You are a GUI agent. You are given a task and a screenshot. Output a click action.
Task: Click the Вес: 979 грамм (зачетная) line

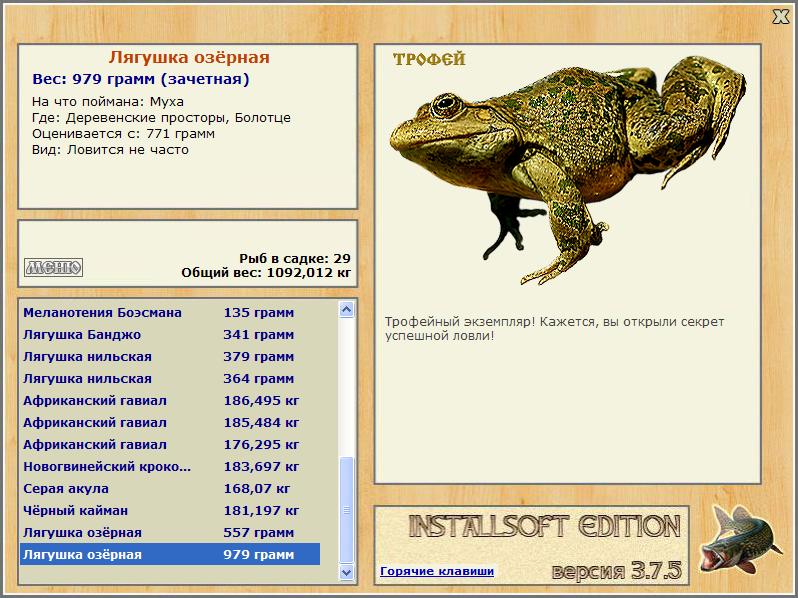(x=141, y=79)
